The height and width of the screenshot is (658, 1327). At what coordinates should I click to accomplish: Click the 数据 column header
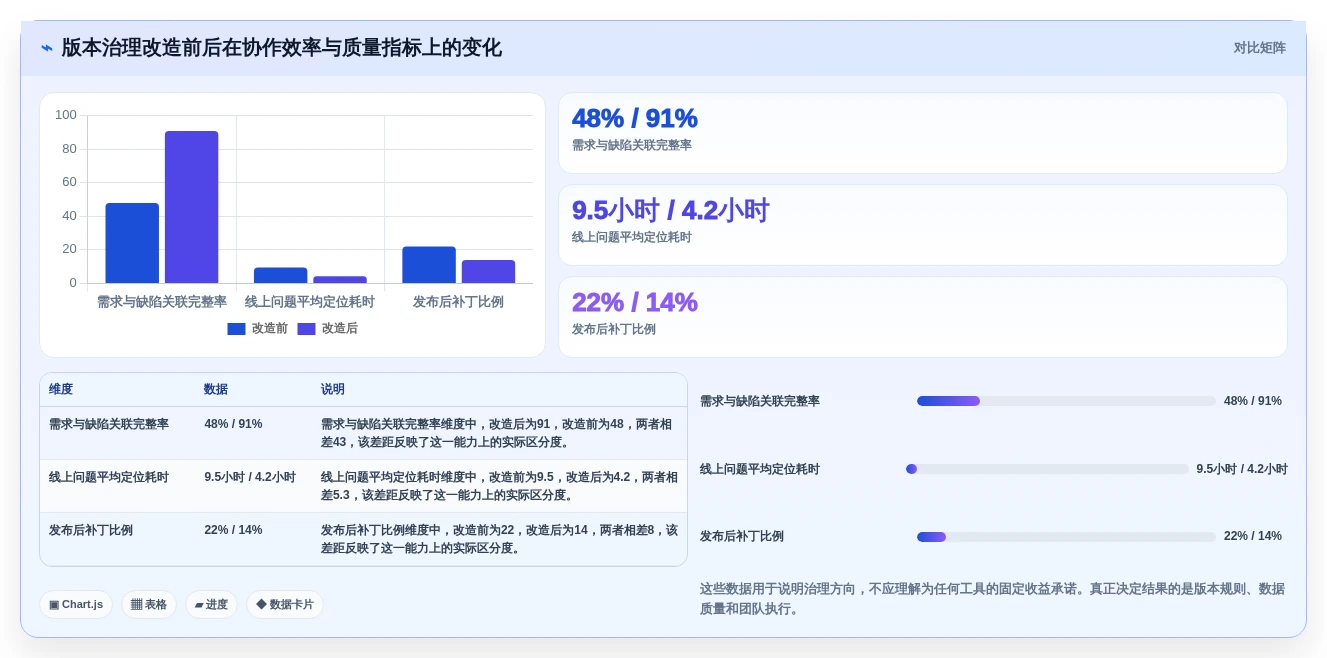tap(216, 389)
